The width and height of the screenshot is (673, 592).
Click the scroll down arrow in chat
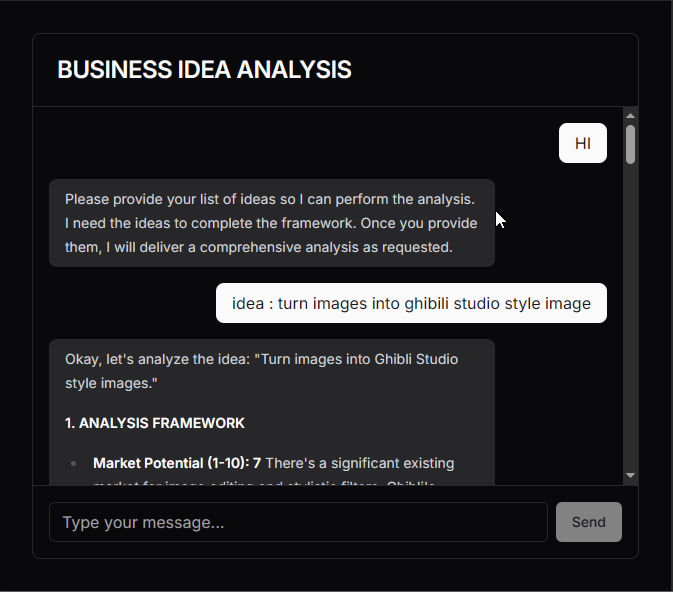coord(630,475)
